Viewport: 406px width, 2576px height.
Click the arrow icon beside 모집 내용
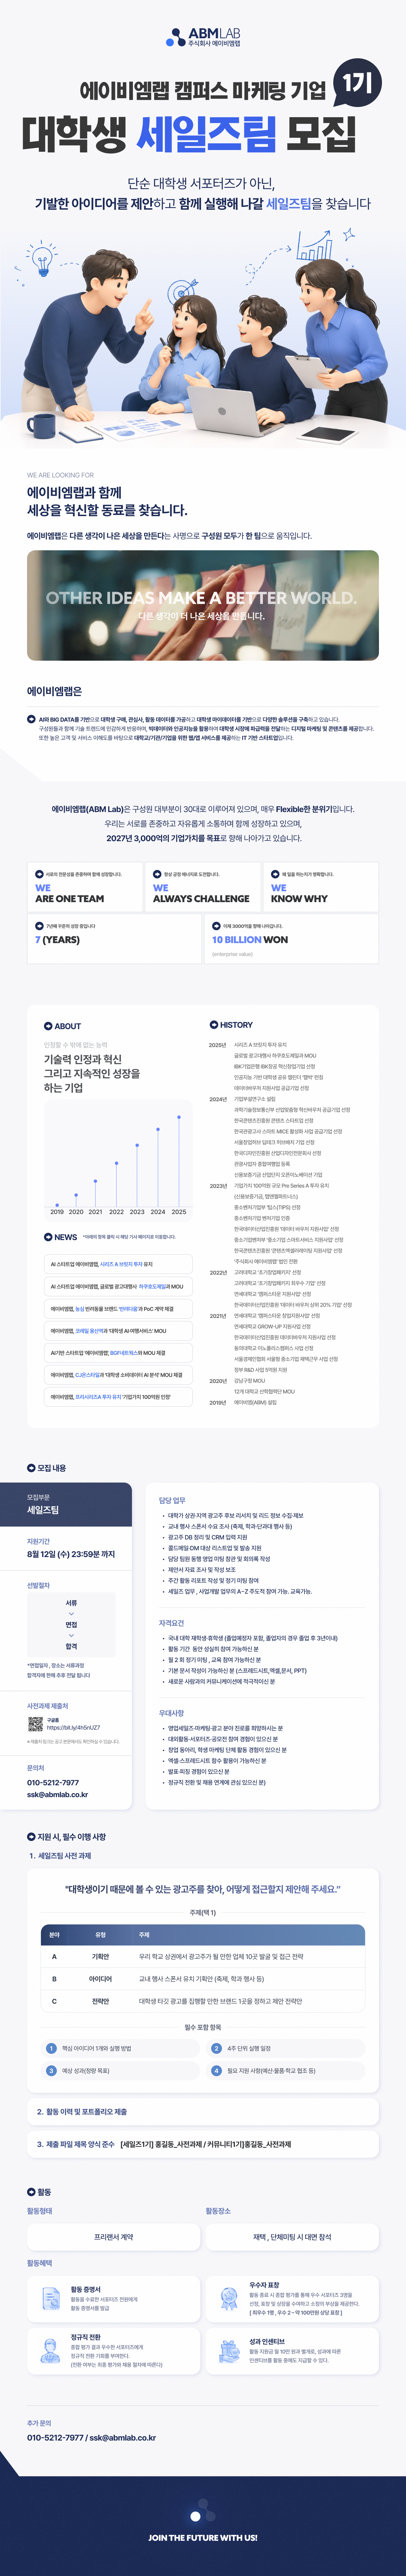coord(31,1468)
